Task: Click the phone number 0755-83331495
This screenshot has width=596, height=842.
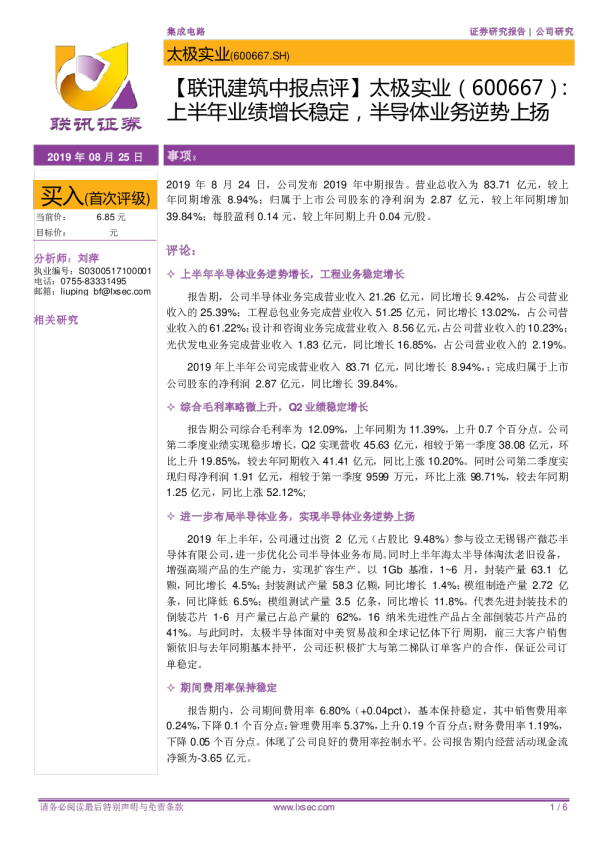Action: pos(93,281)
